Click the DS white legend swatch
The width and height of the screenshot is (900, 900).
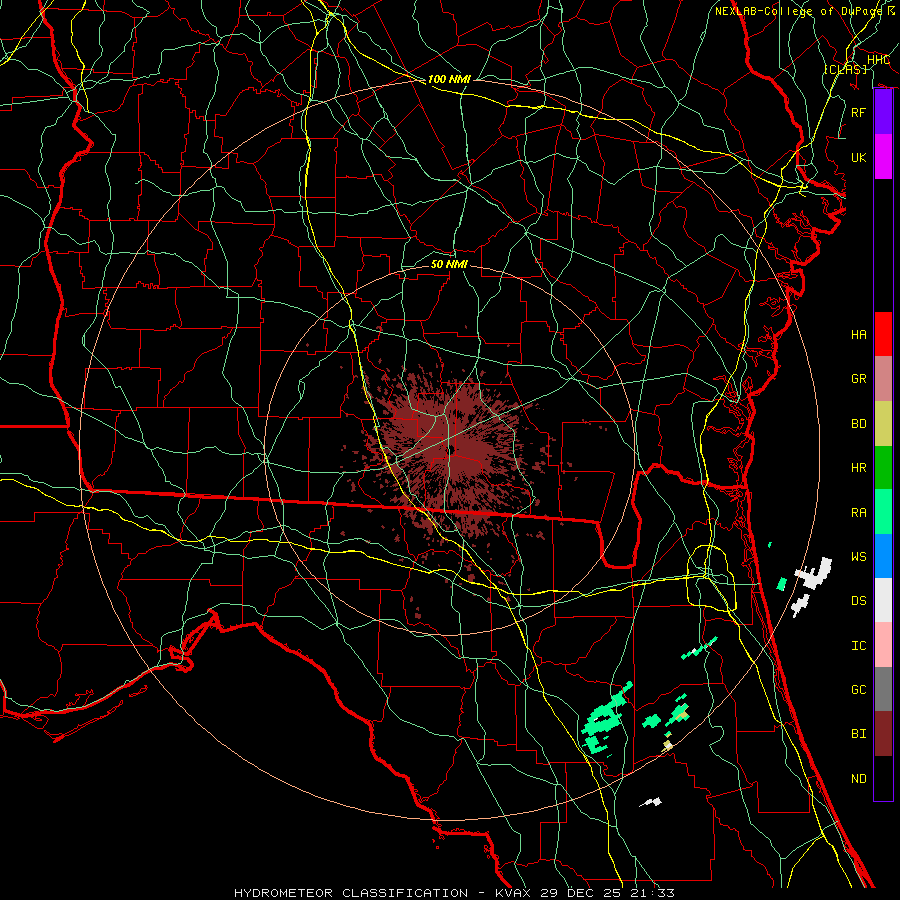pyautogui.click(x=883, y=600)
